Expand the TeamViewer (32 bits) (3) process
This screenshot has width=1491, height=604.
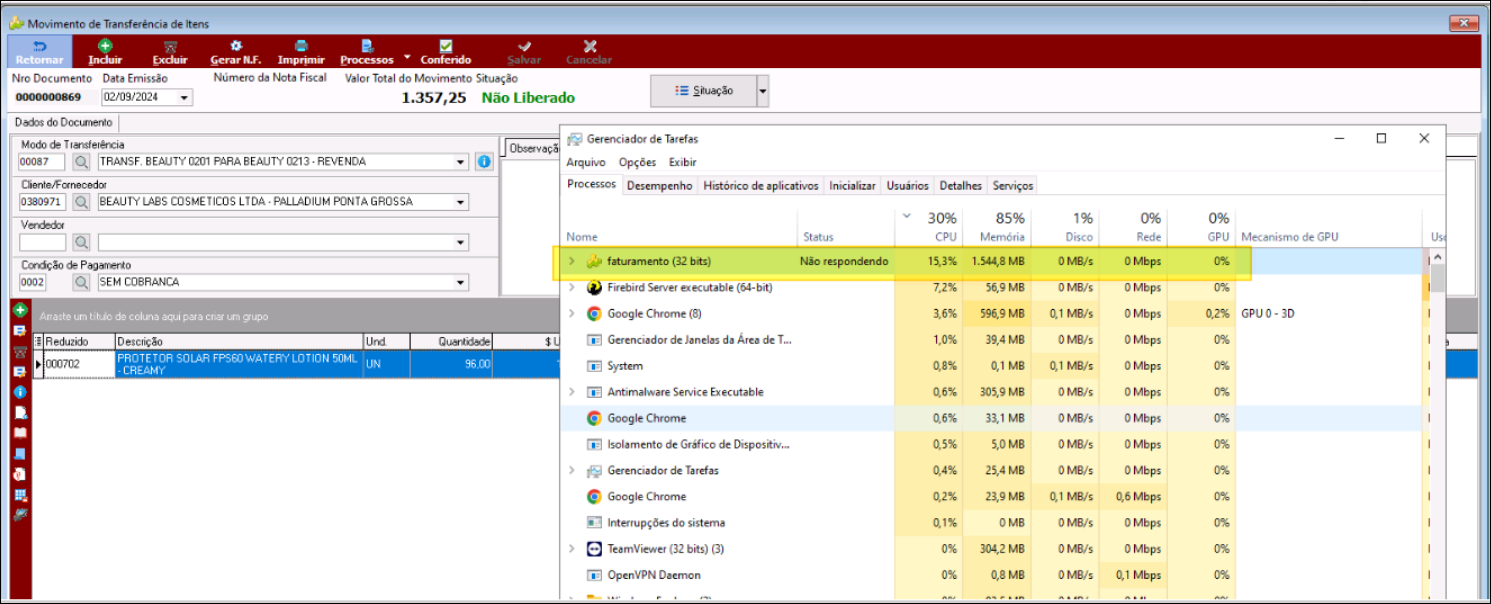(572, 549)
